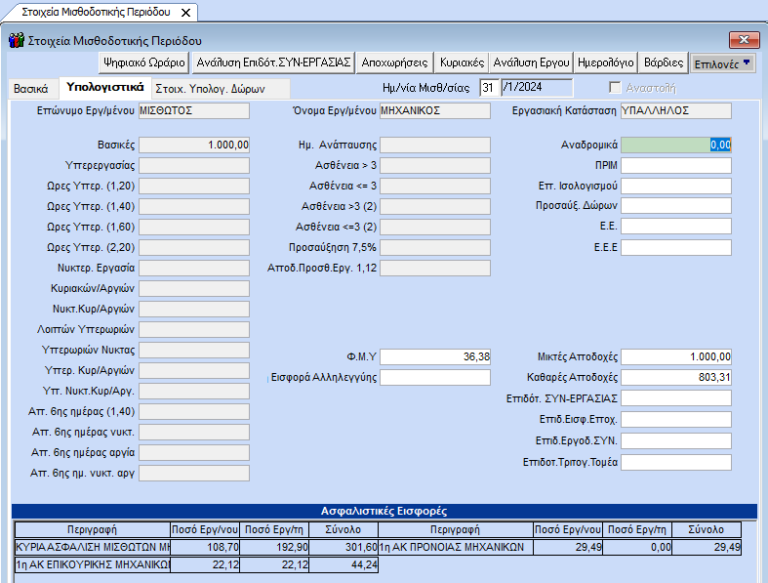Click the Βάρδιες shifts button
768x583 pixels.
[665, 62]
